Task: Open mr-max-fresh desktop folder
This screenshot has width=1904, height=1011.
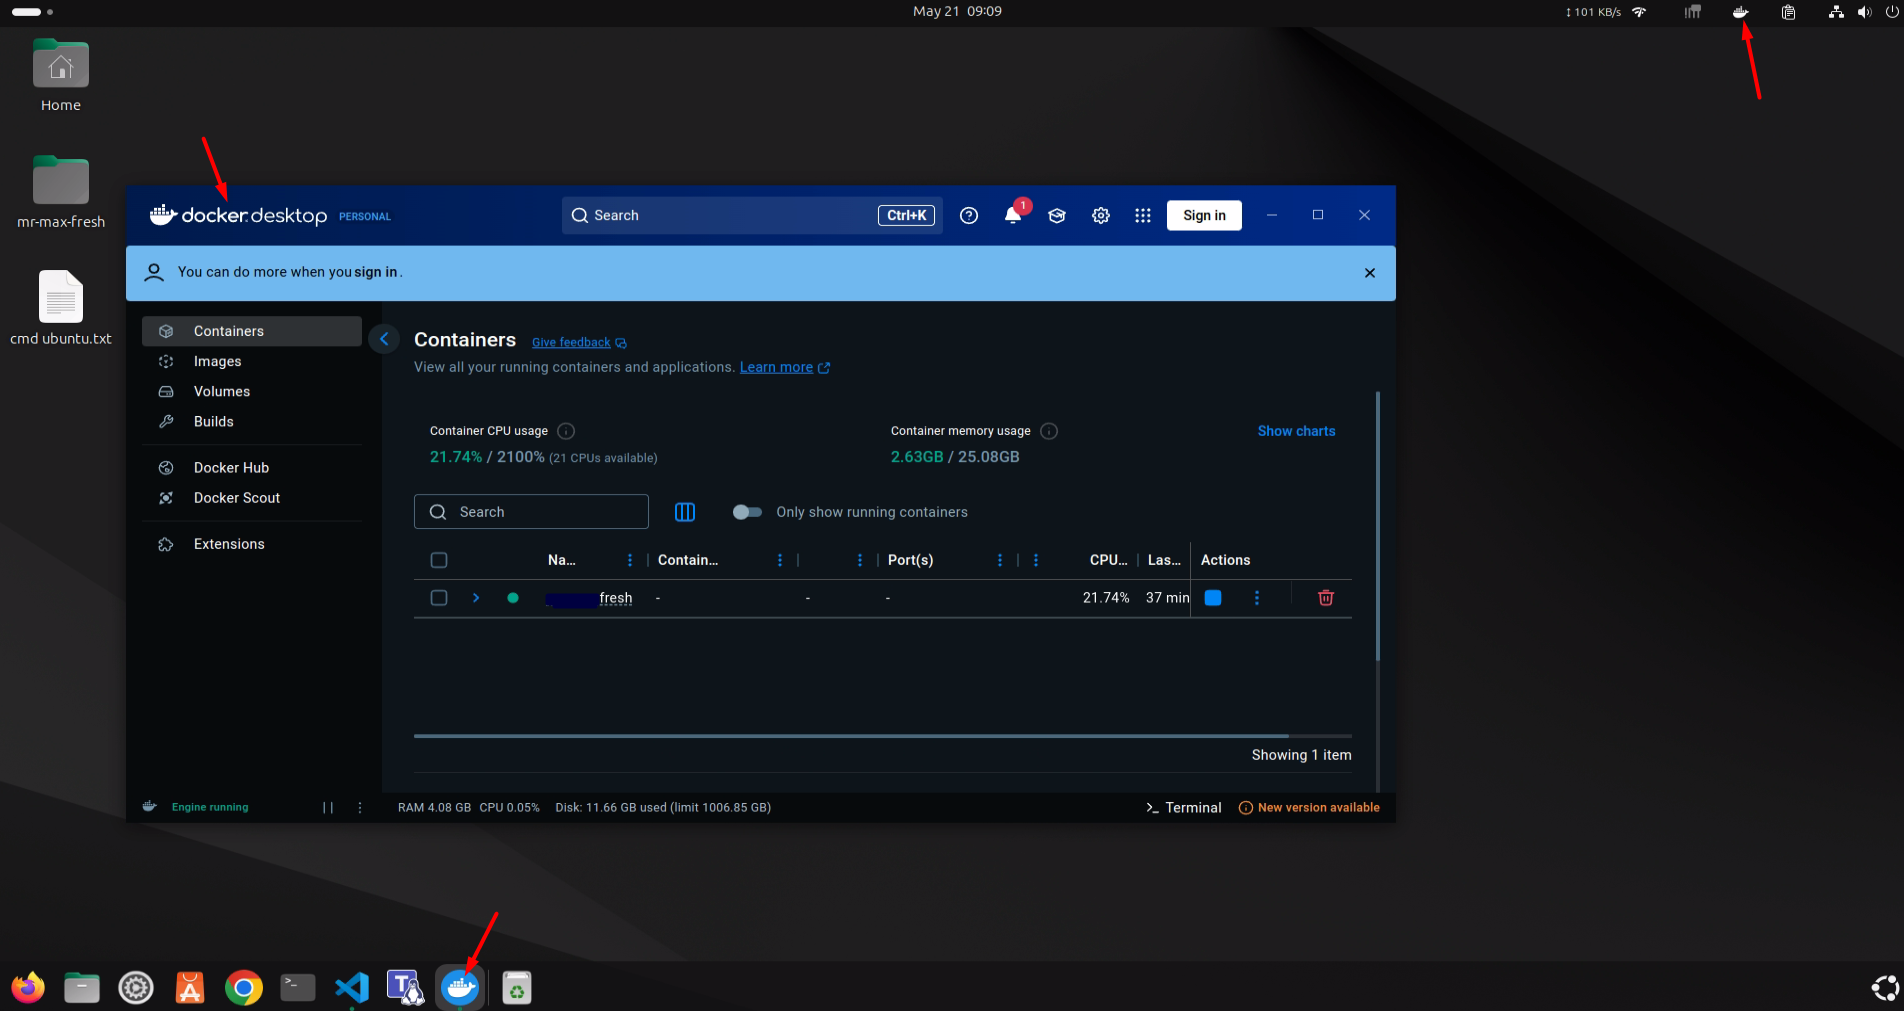Action: [61, 192]
